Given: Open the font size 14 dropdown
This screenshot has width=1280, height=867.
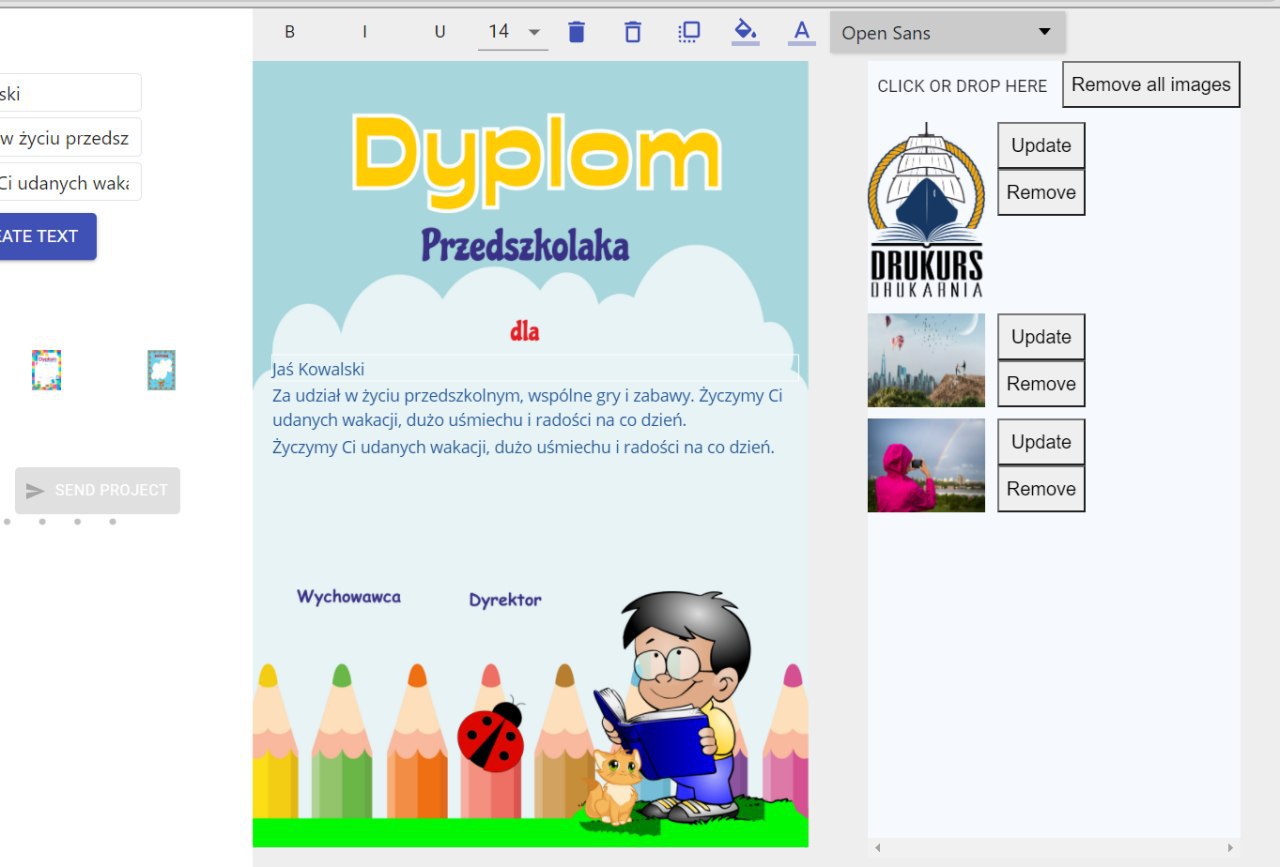Looking at the screenshot, I should pos(513,32).
